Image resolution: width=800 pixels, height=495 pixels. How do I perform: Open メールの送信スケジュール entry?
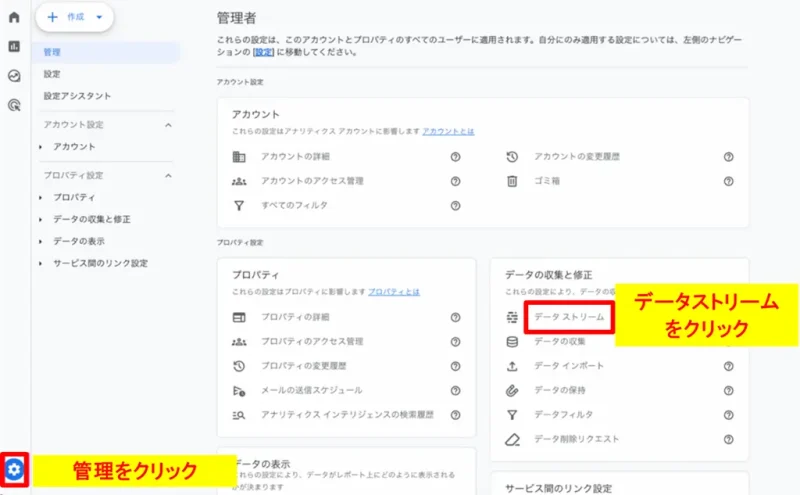click(312, 391)
